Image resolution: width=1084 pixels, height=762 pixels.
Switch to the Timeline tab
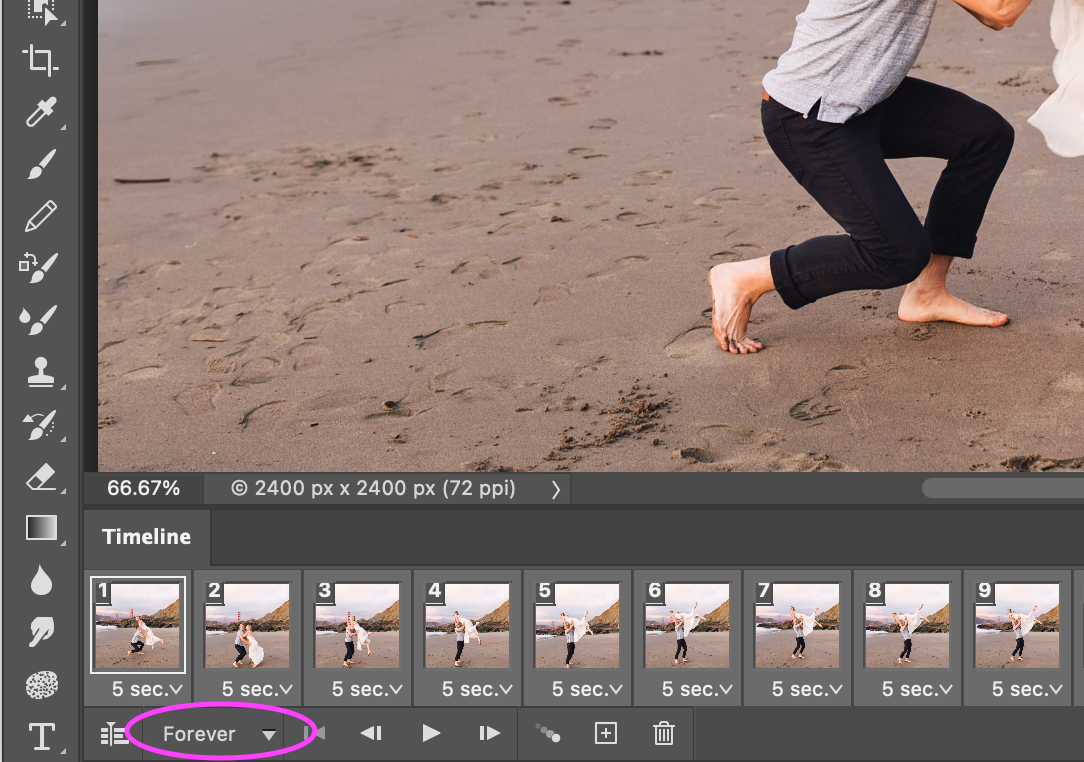(146, 537)
